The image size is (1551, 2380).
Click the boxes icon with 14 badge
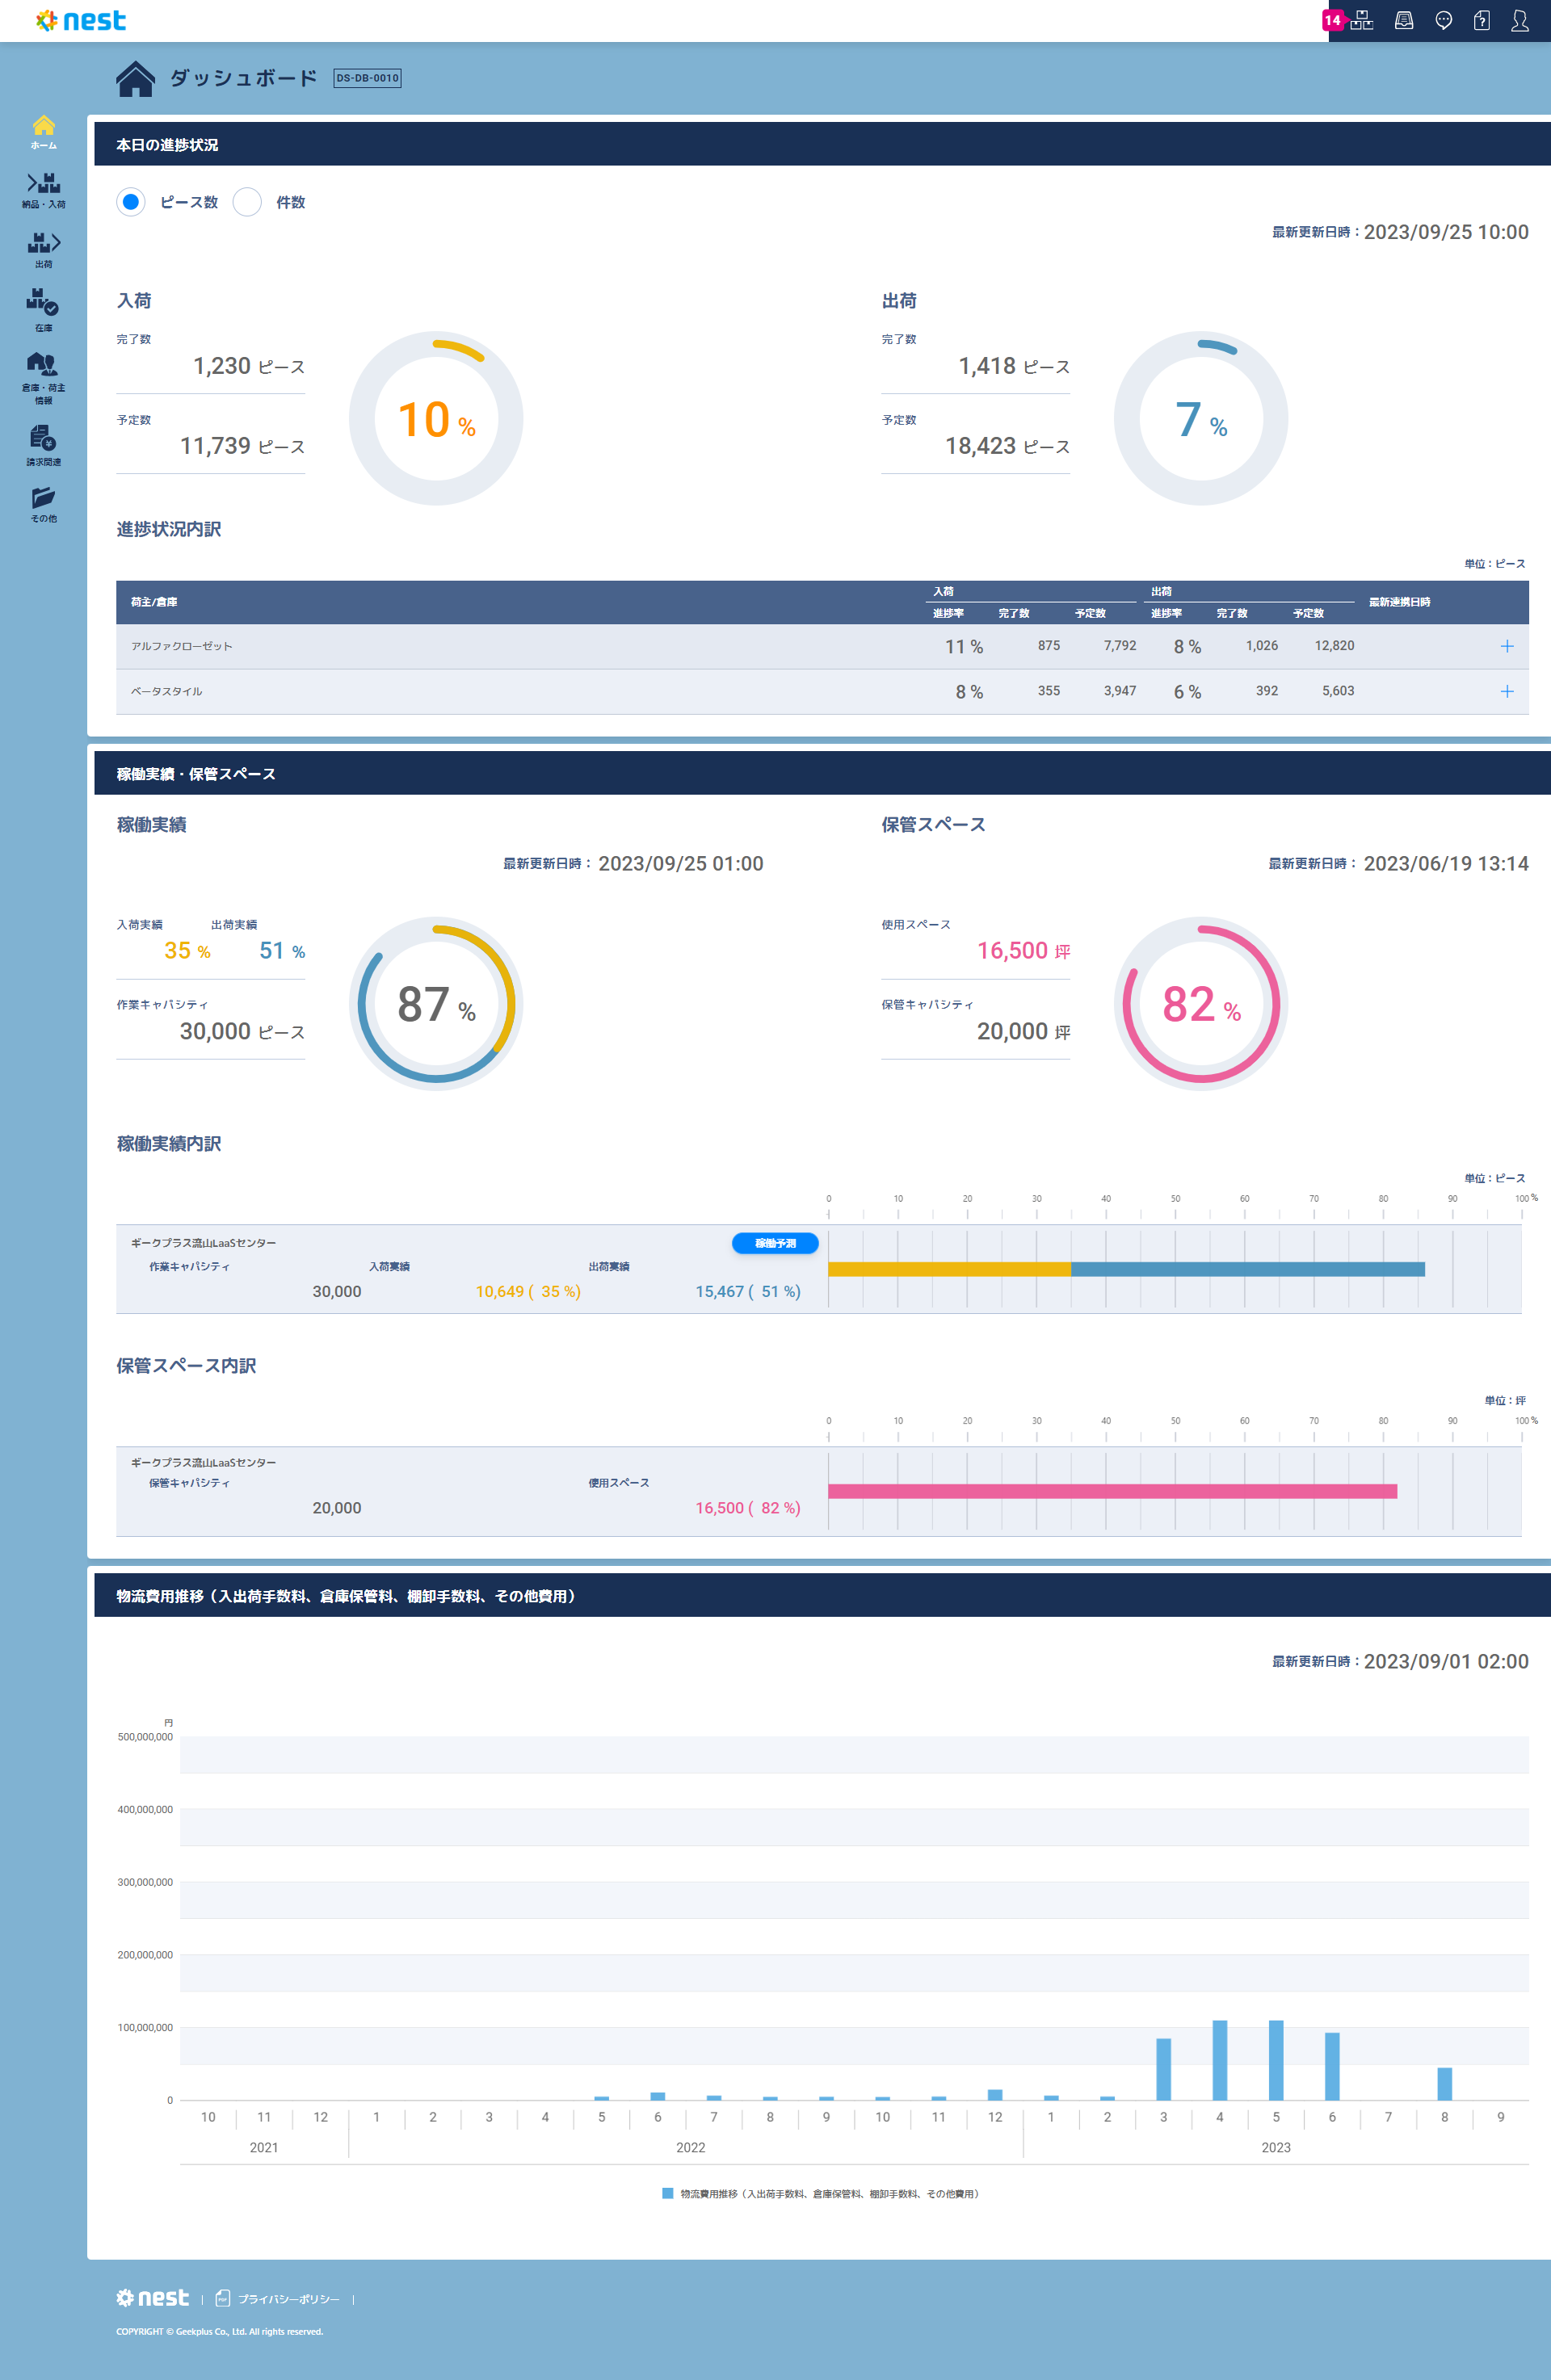pyautogui.click(x=1360, y=21)
